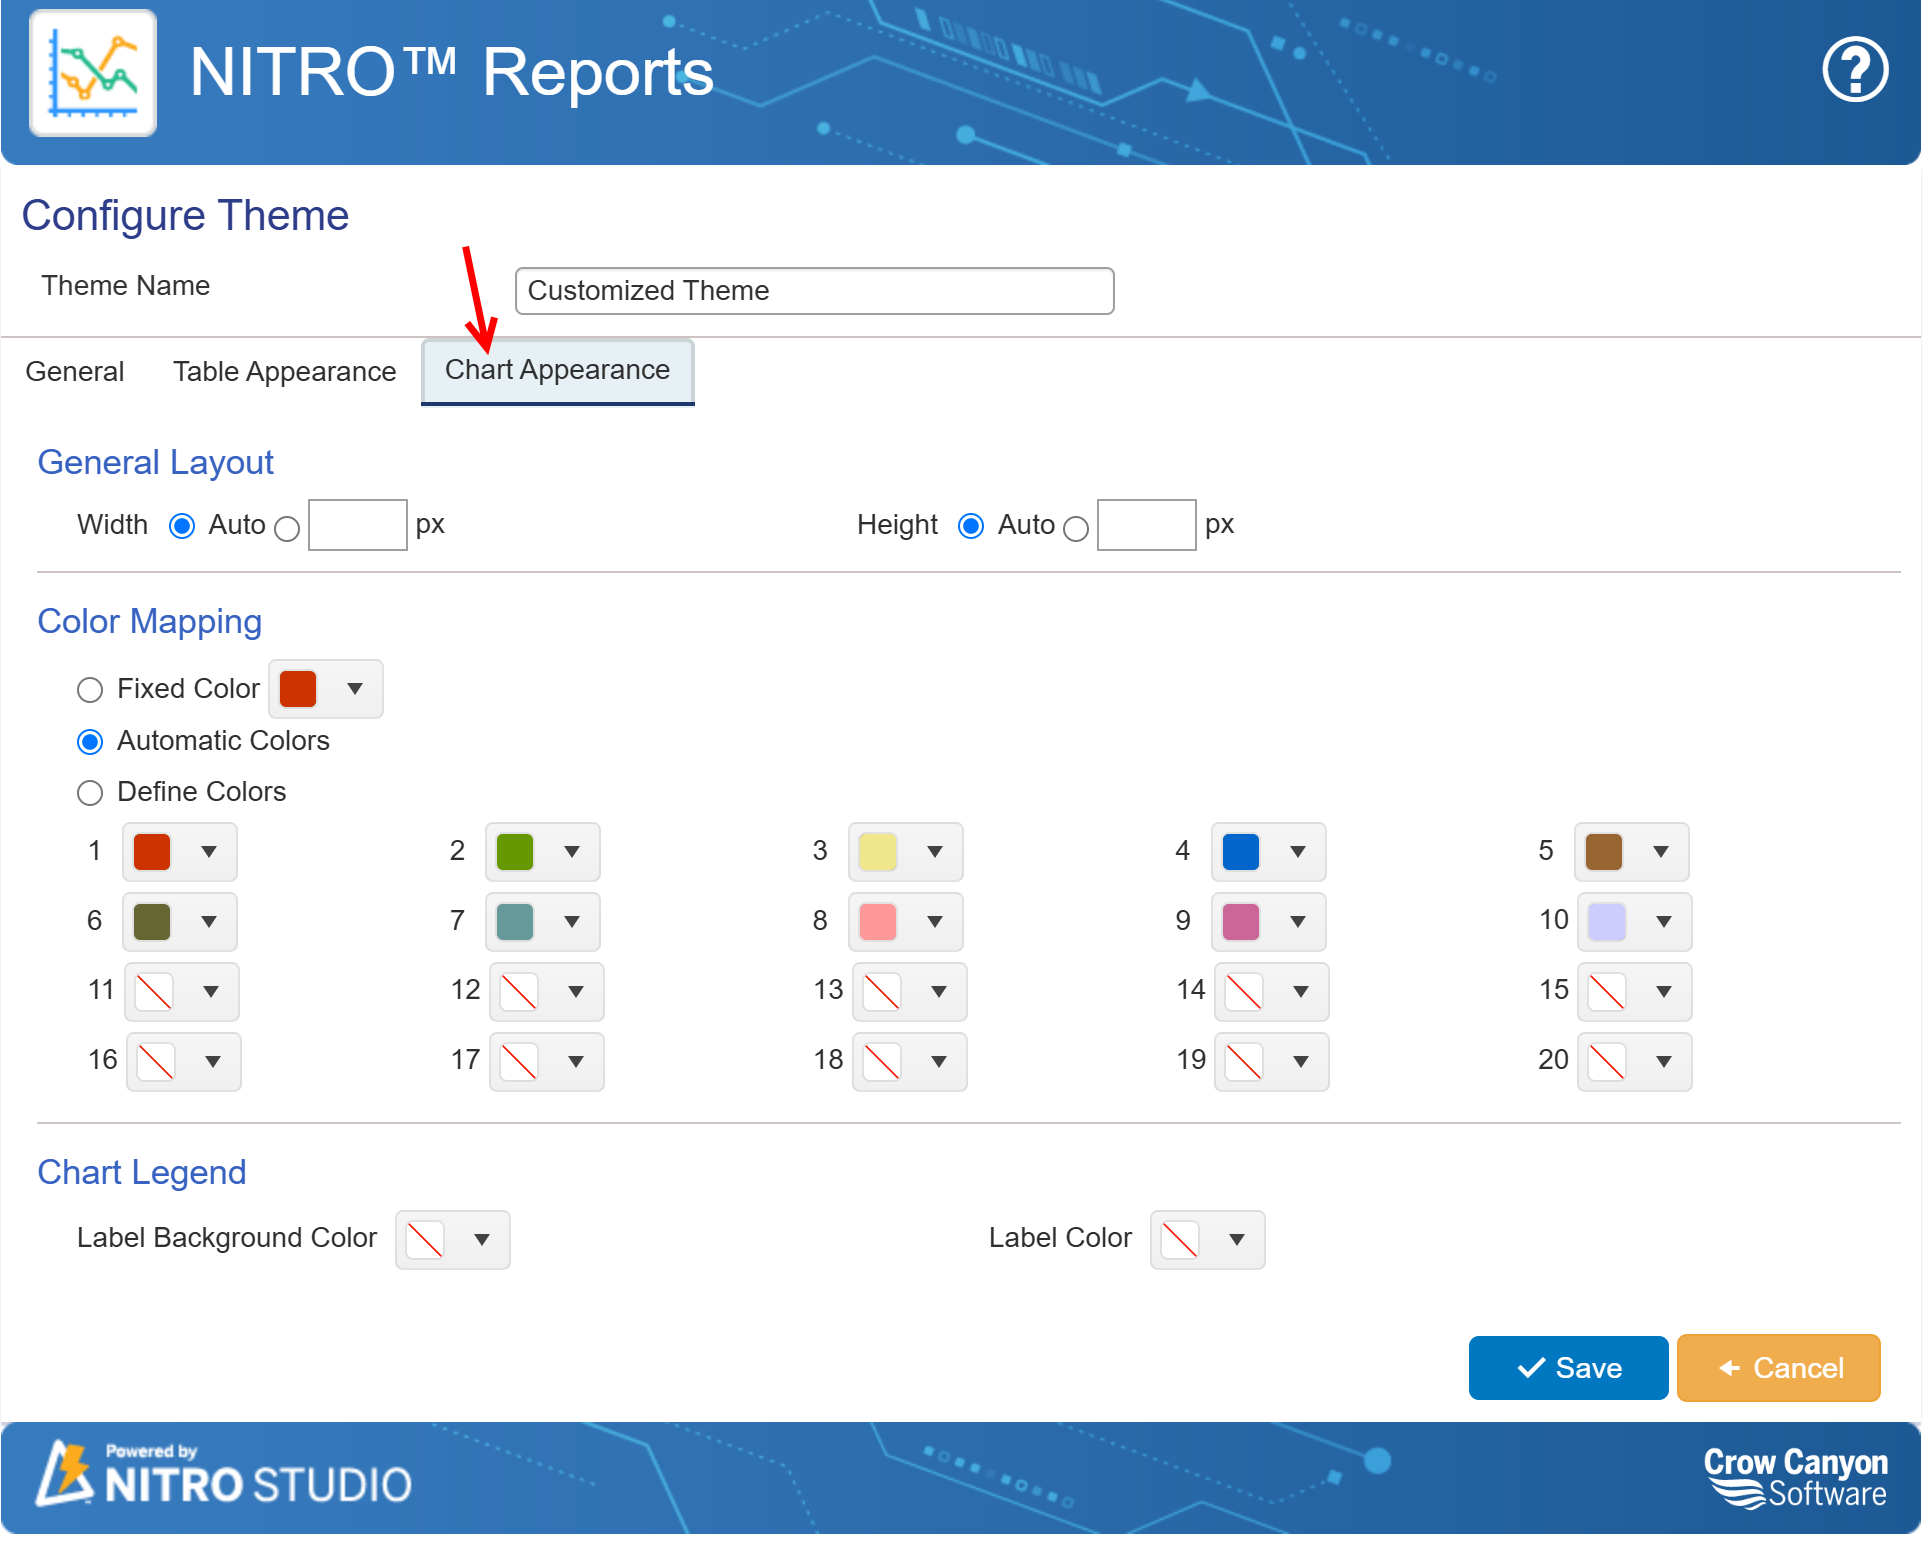Save the customized theme
This screenshot has height=1551, width=1931.
[x=1567, y=1367]
